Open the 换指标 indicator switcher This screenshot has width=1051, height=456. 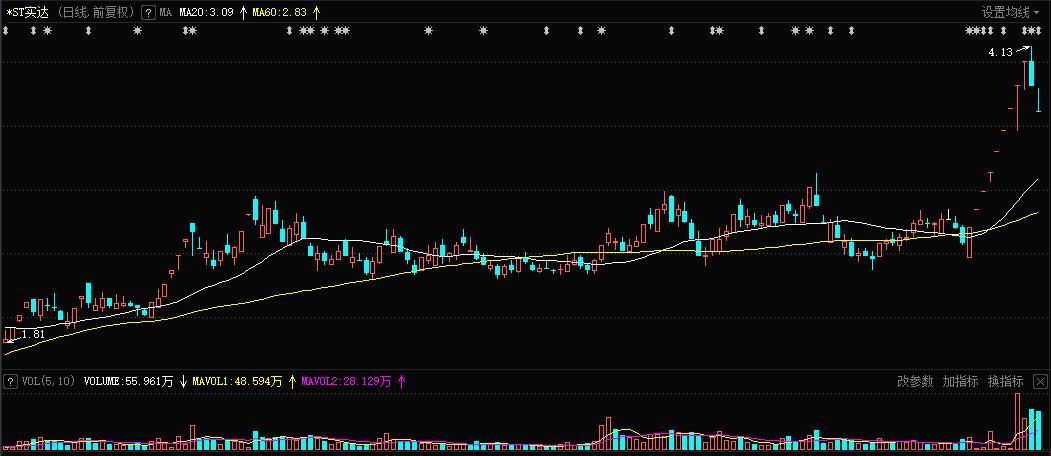click(1005, 381)
